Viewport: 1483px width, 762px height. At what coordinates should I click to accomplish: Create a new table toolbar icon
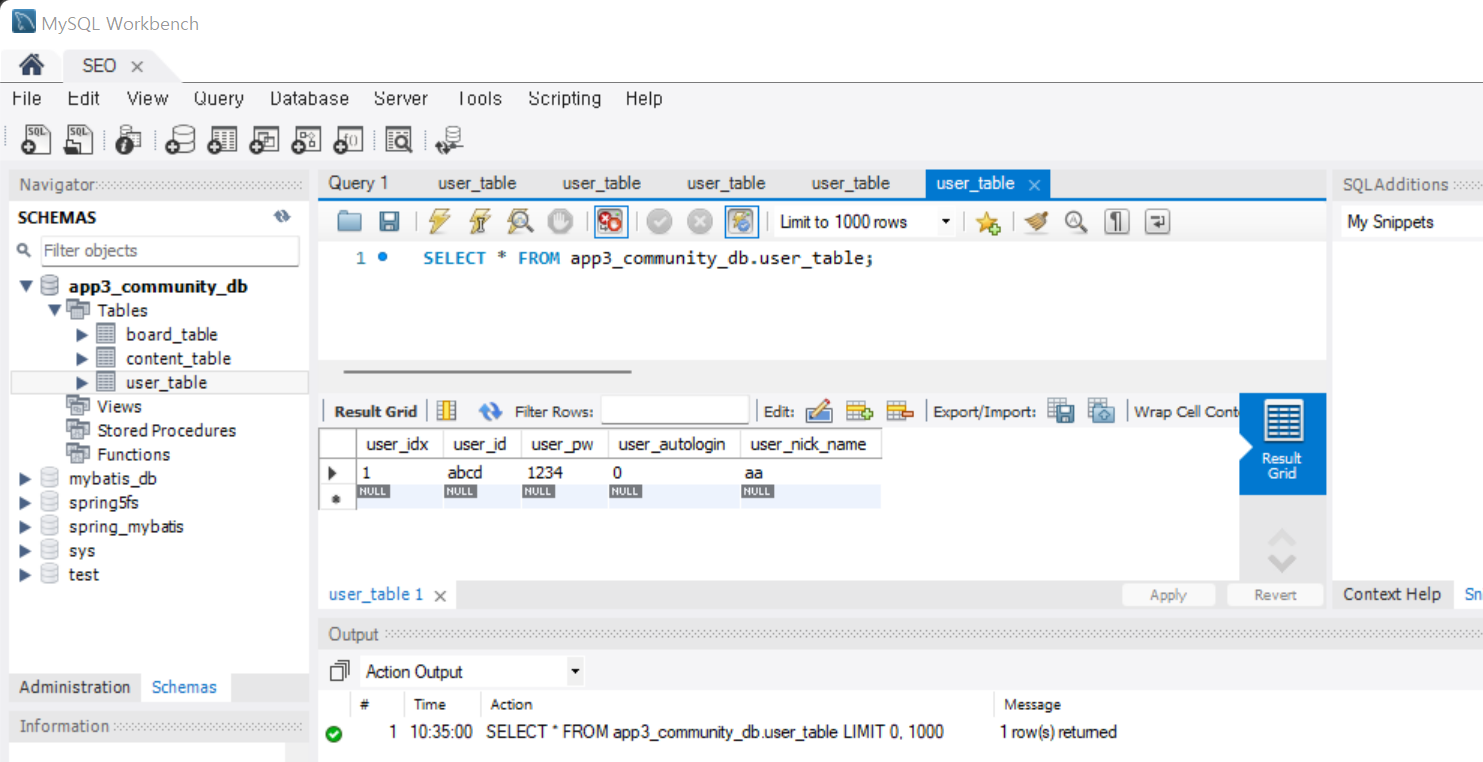tap(222, 140)
